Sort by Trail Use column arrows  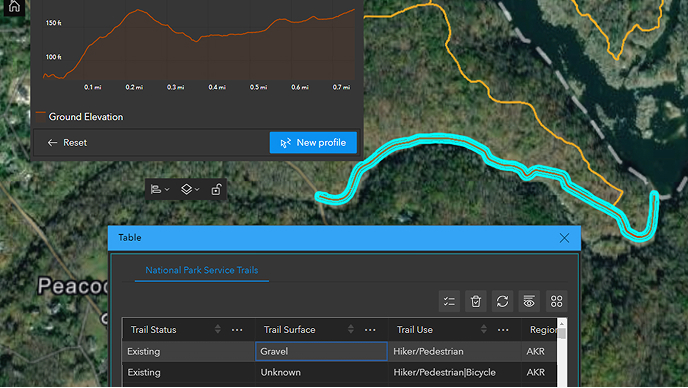[x=484, y=329]
